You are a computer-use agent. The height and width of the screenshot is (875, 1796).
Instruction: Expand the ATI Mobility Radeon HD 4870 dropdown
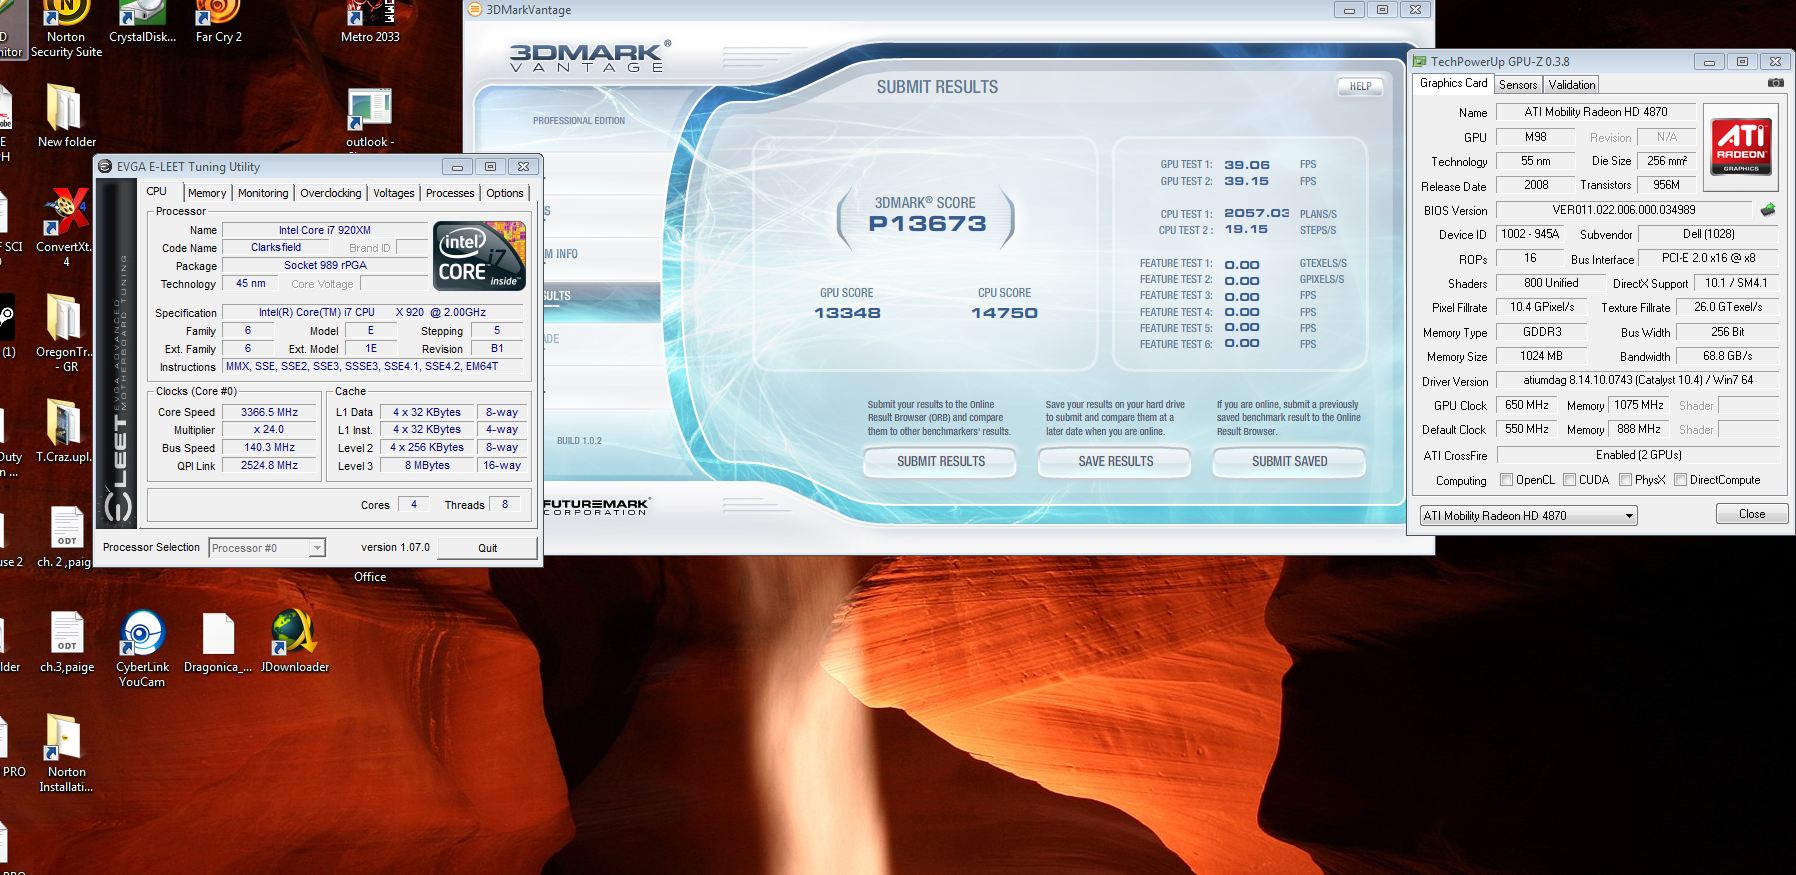1528,516
